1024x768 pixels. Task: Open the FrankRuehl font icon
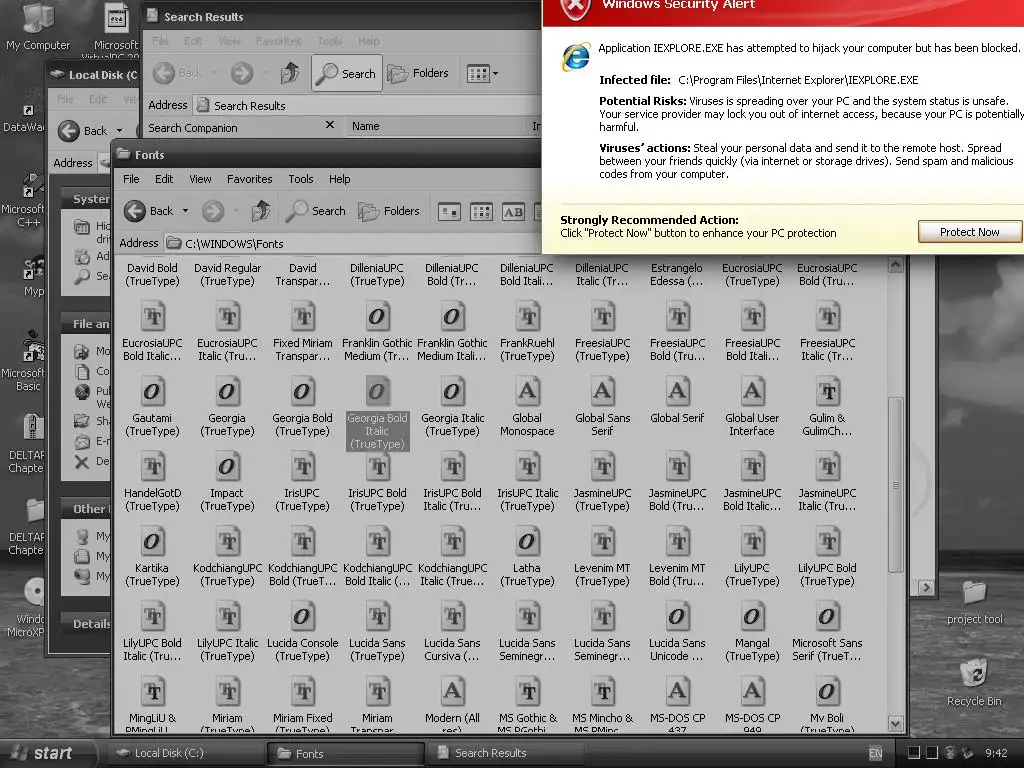pyautogui.click(x=527, y=316)
